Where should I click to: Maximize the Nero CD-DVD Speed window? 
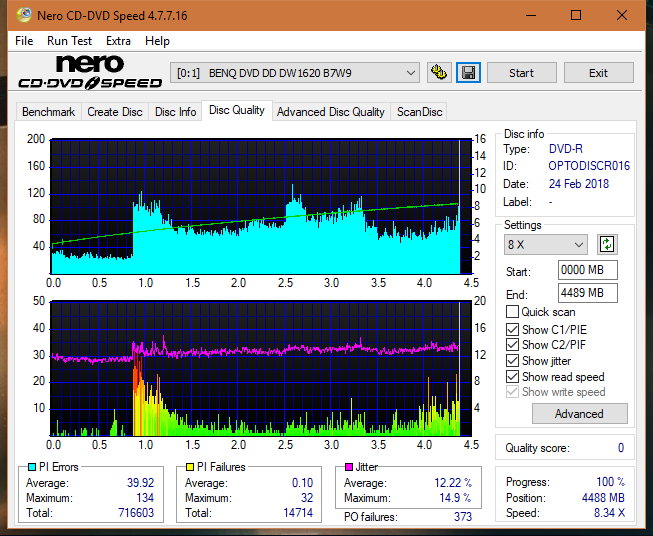click(x=576, y=15)
